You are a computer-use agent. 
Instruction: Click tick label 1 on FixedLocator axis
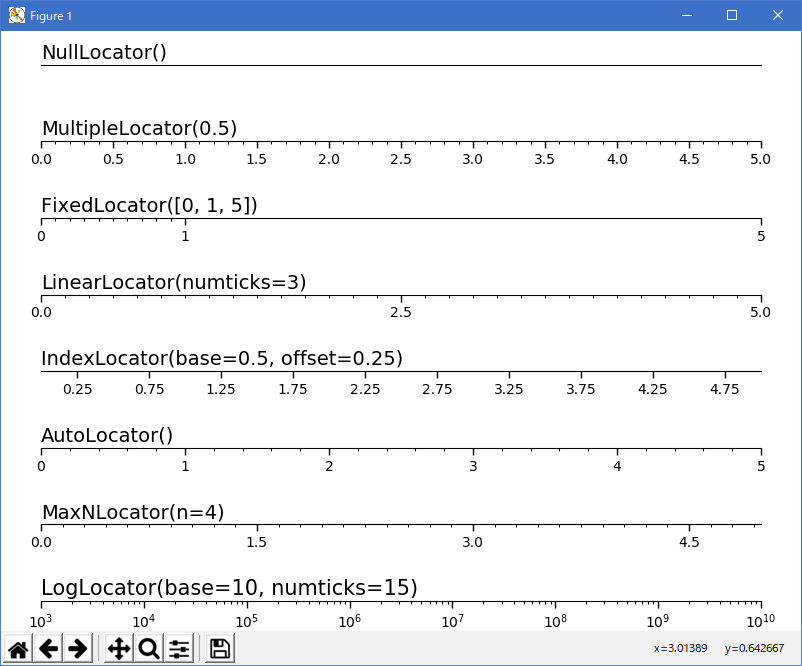click(185, 236)
